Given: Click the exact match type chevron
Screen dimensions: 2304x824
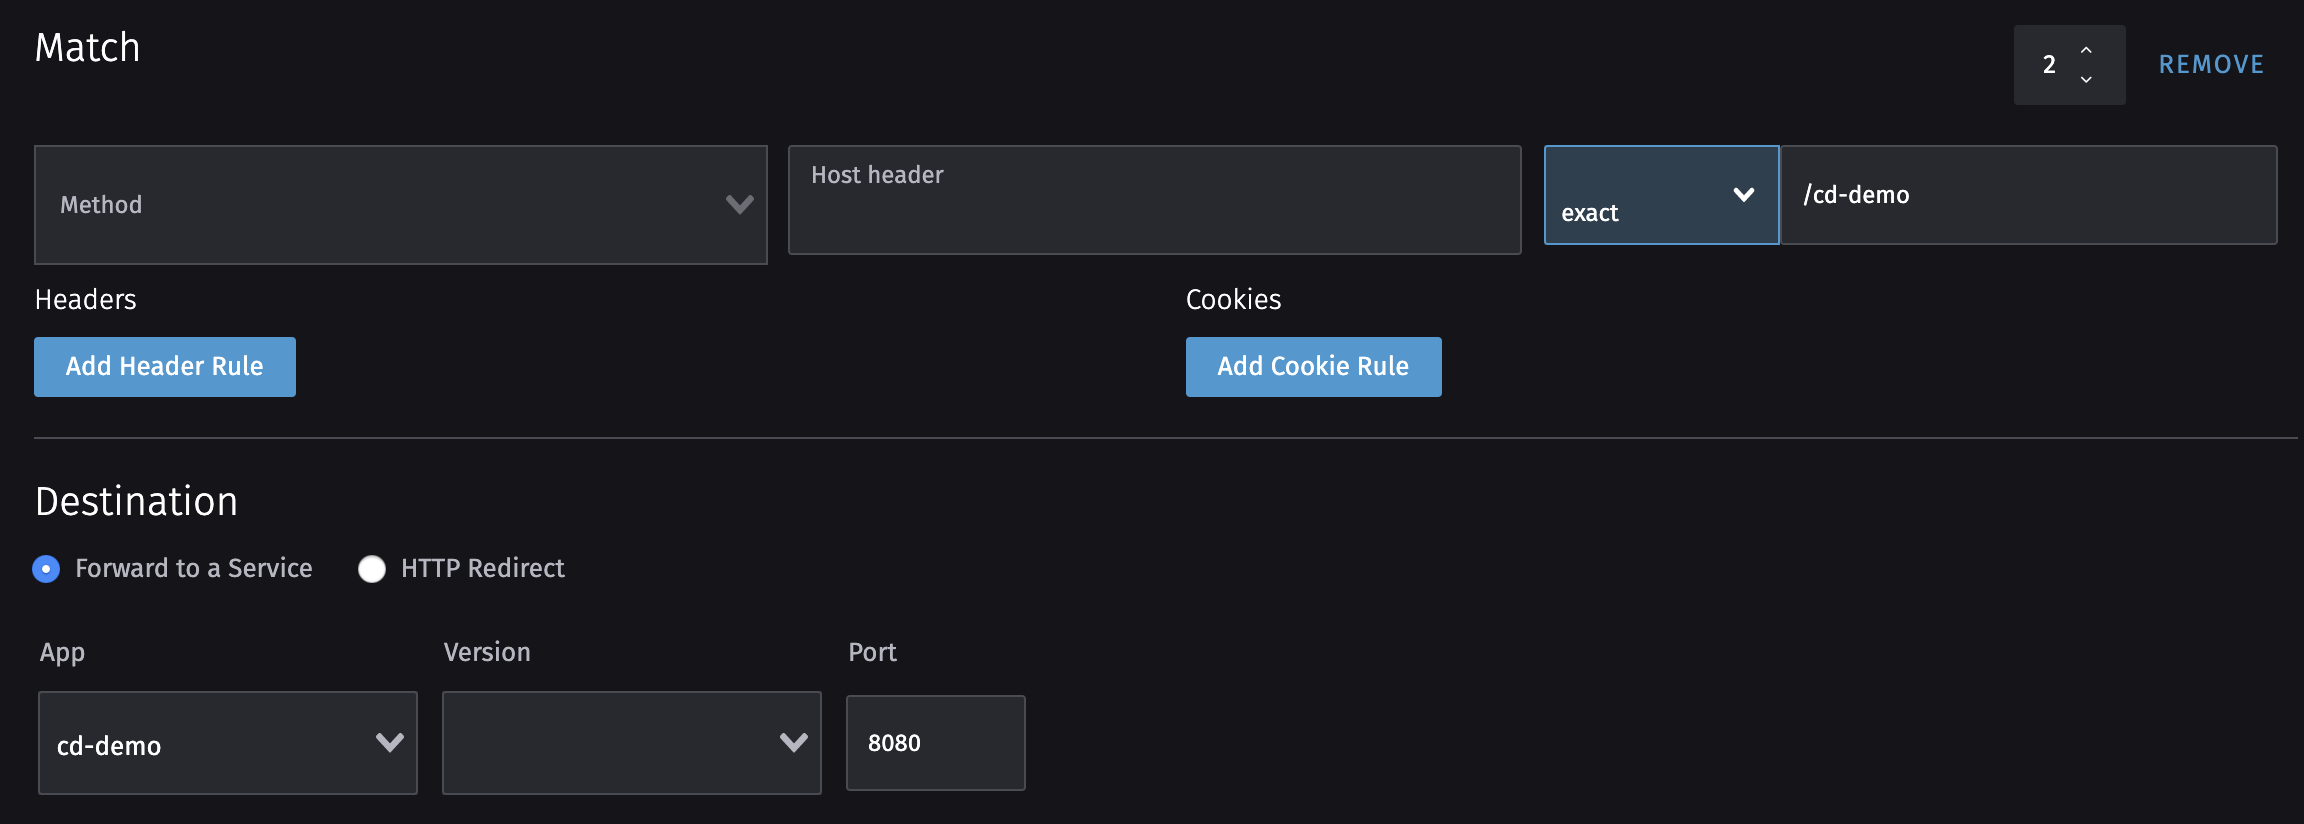Looking at the screenshot, I should (1744, 195).
